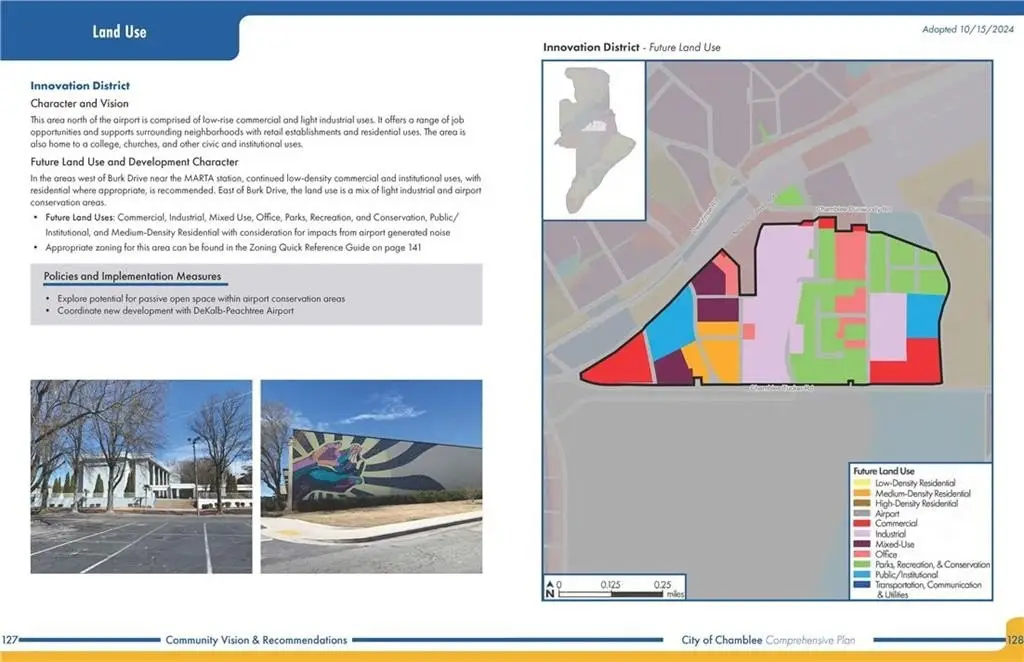Click the north arrow on the map
The height and width of the screenshot is (662, 1024).
(x=548, y=588)
